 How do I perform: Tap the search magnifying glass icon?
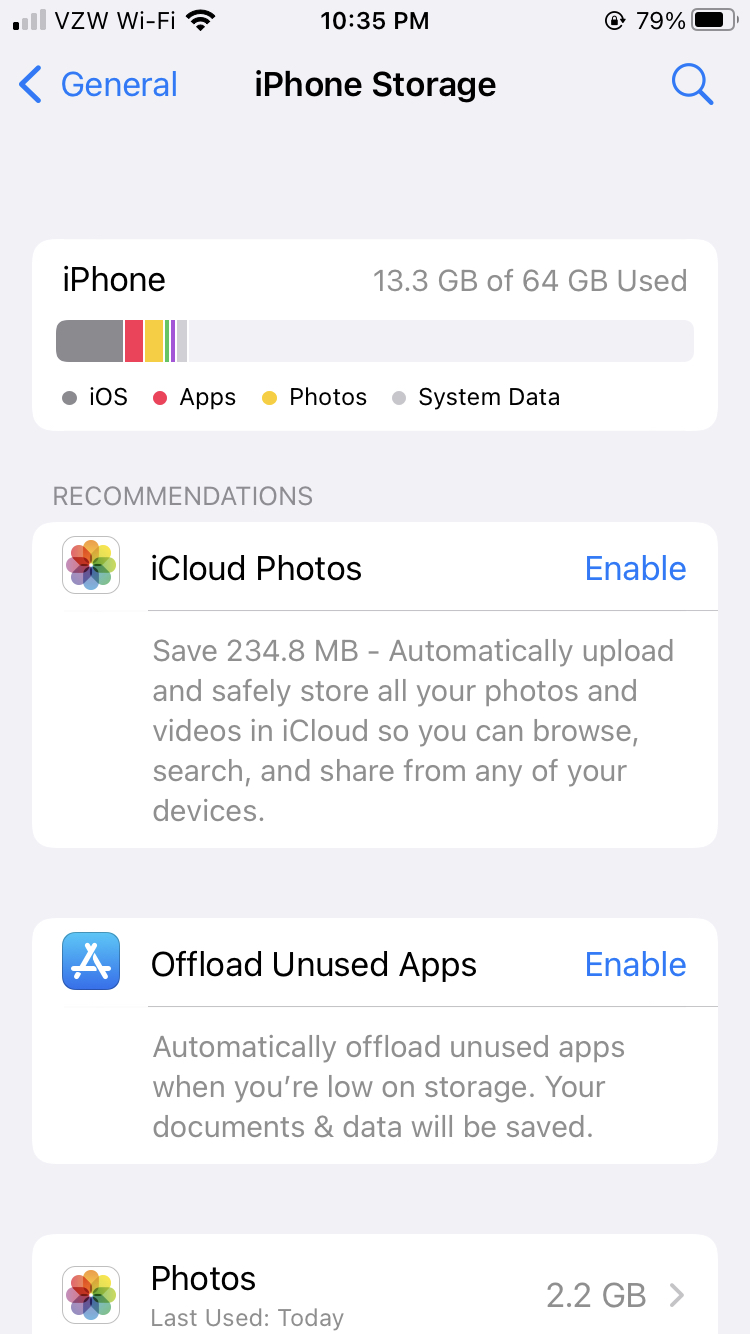(x=691, y=85)
